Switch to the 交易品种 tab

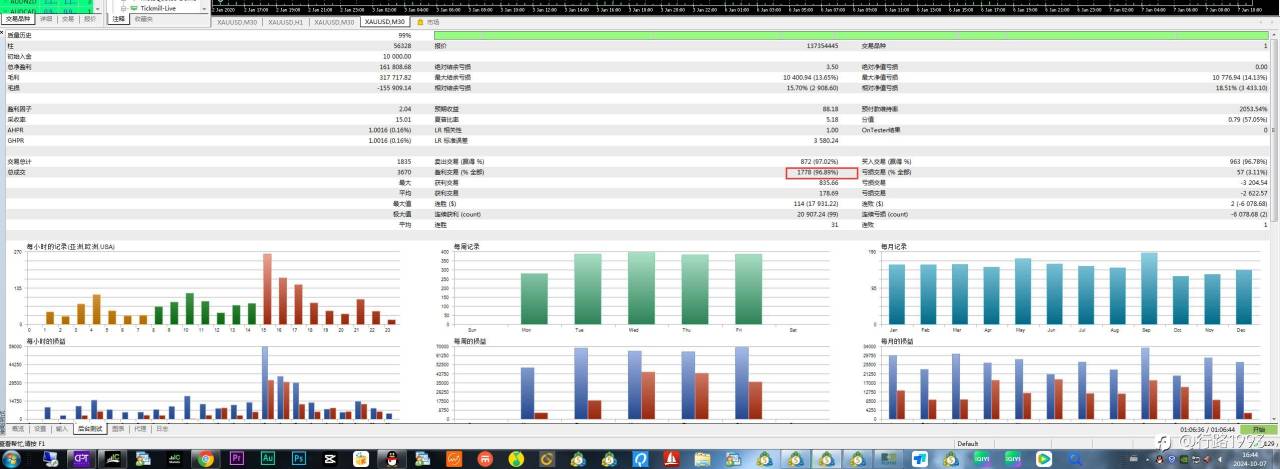click(x=17, y=19)
